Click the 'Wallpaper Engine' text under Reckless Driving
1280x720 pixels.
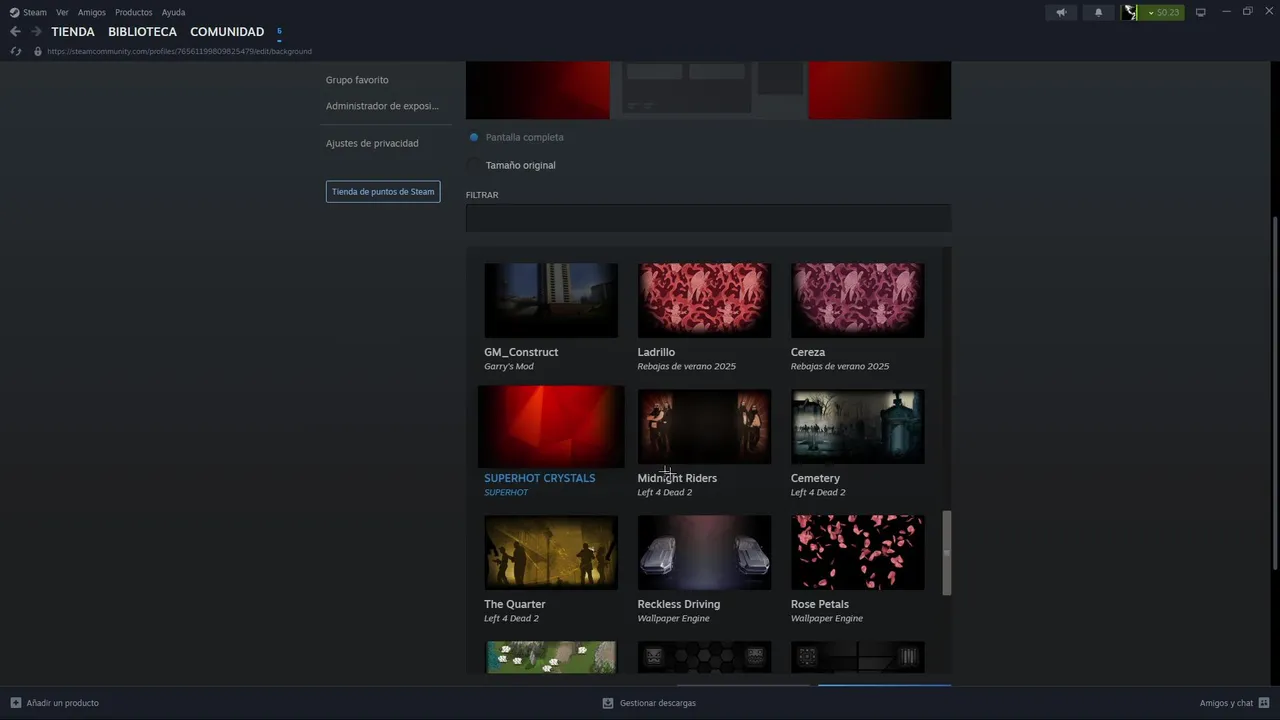[x=673, y=618]
